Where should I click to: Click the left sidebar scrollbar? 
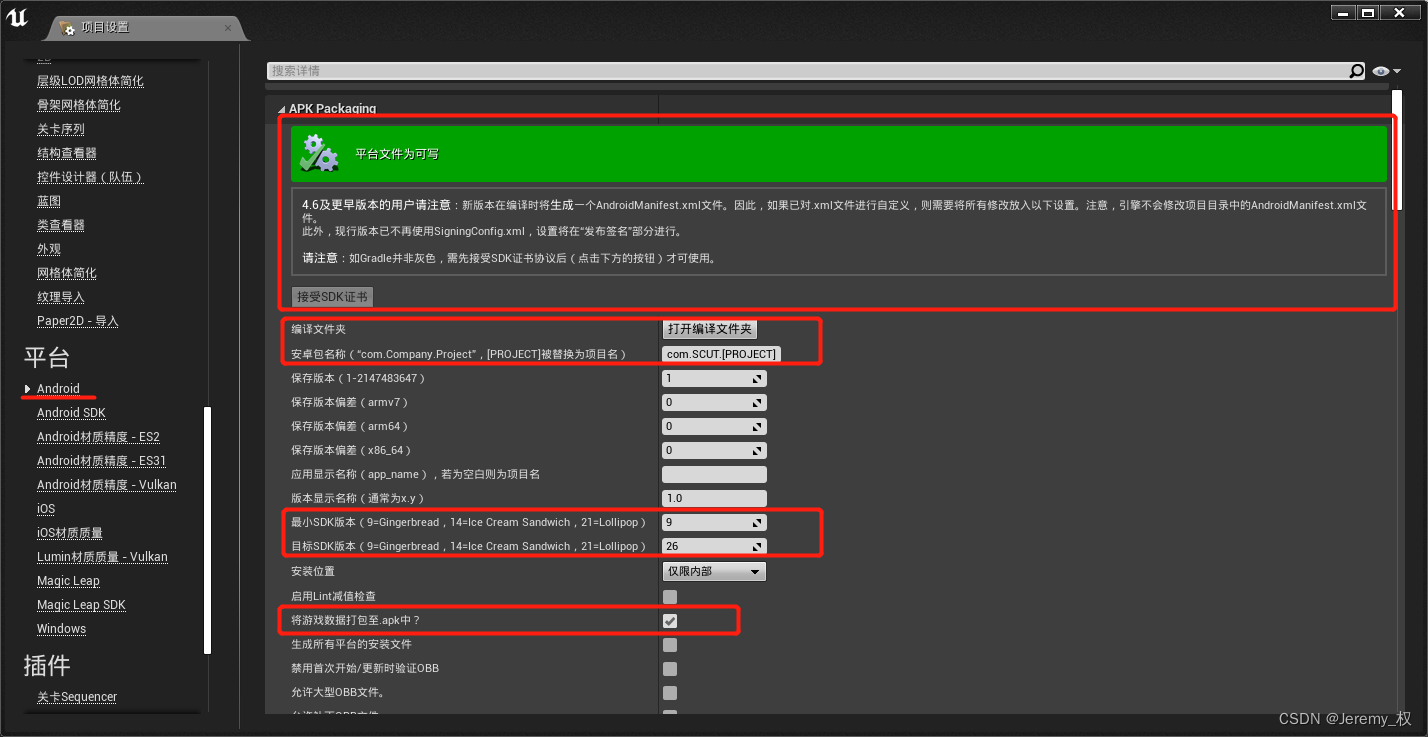click(x=207, y=530)
